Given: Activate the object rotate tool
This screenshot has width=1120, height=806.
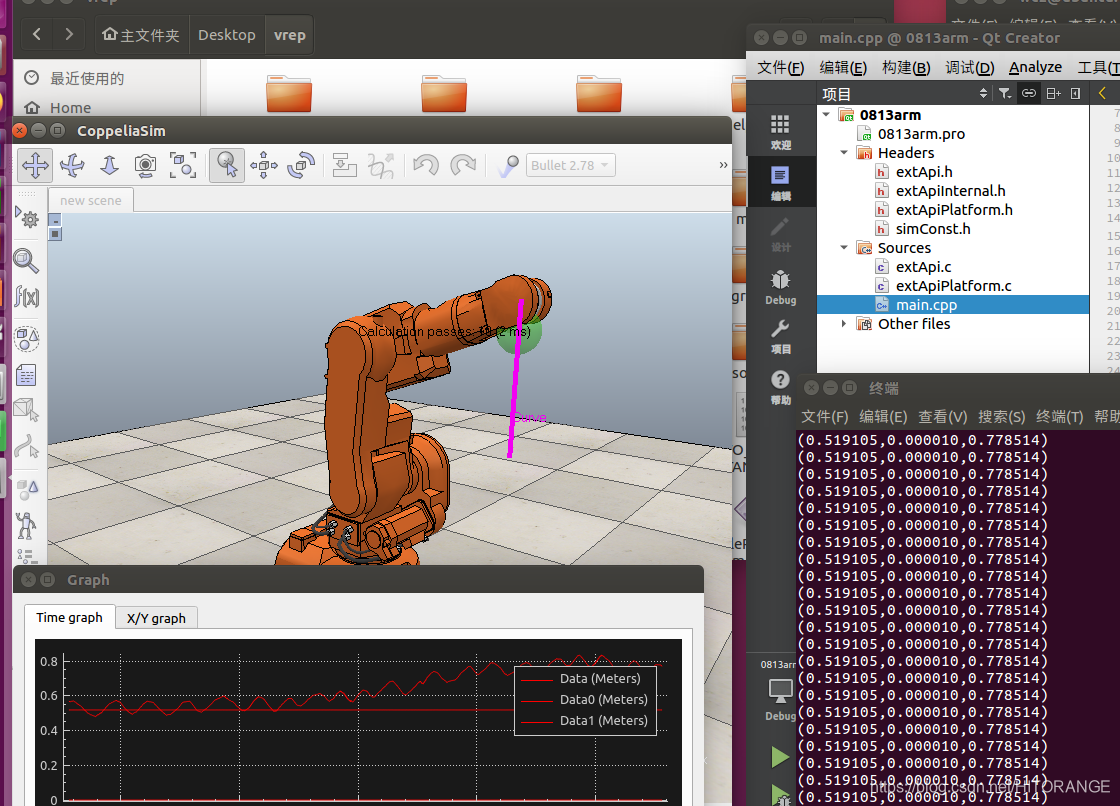Looking at the screenshot, I should pyautogui.click(x=301, y=165).
